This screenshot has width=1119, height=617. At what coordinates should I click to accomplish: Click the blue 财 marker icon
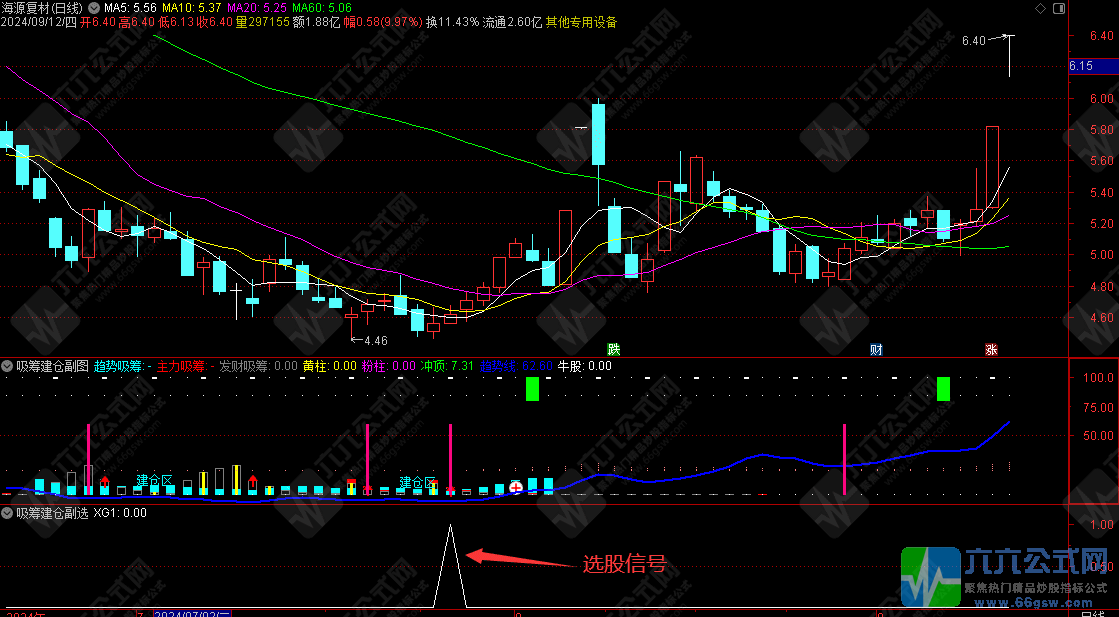click(876, 349)
